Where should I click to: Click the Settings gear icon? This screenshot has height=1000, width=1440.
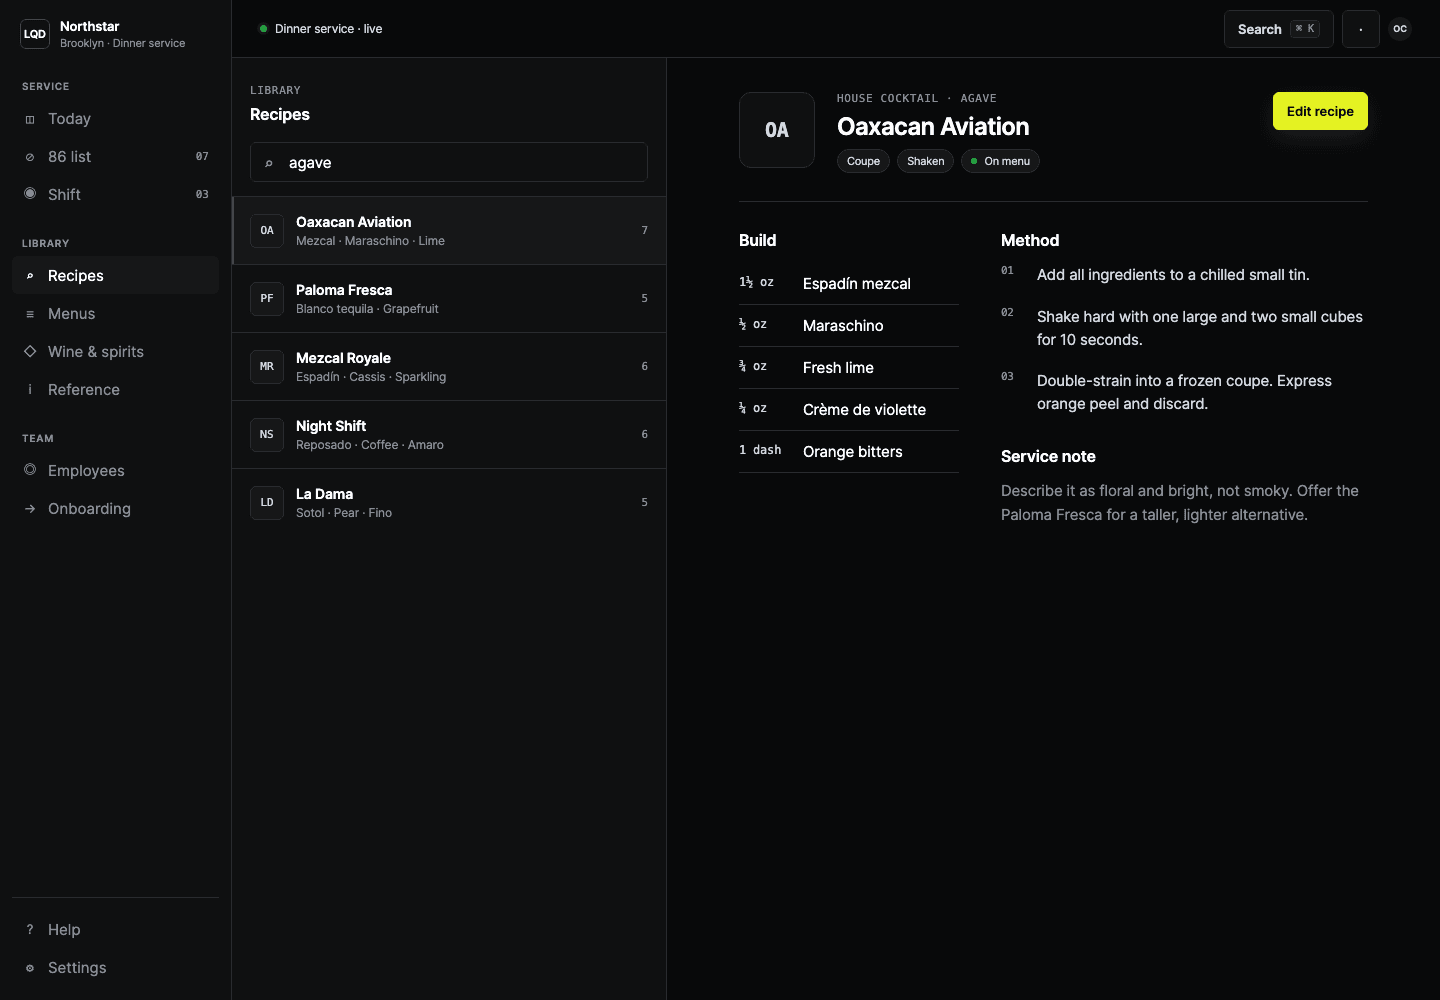coord(30,968)
